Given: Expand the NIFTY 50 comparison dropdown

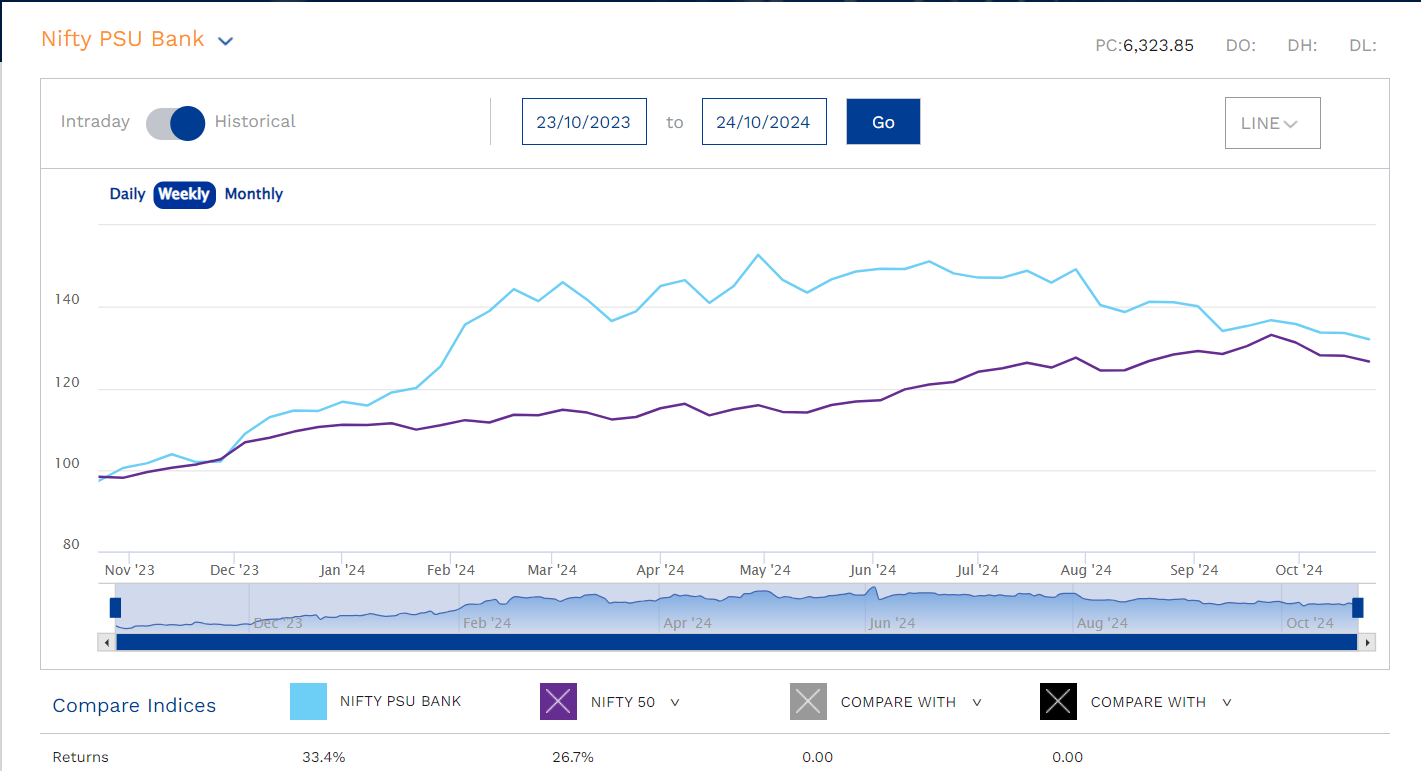Looking at the screenshot, I should (x=675, y=703).
